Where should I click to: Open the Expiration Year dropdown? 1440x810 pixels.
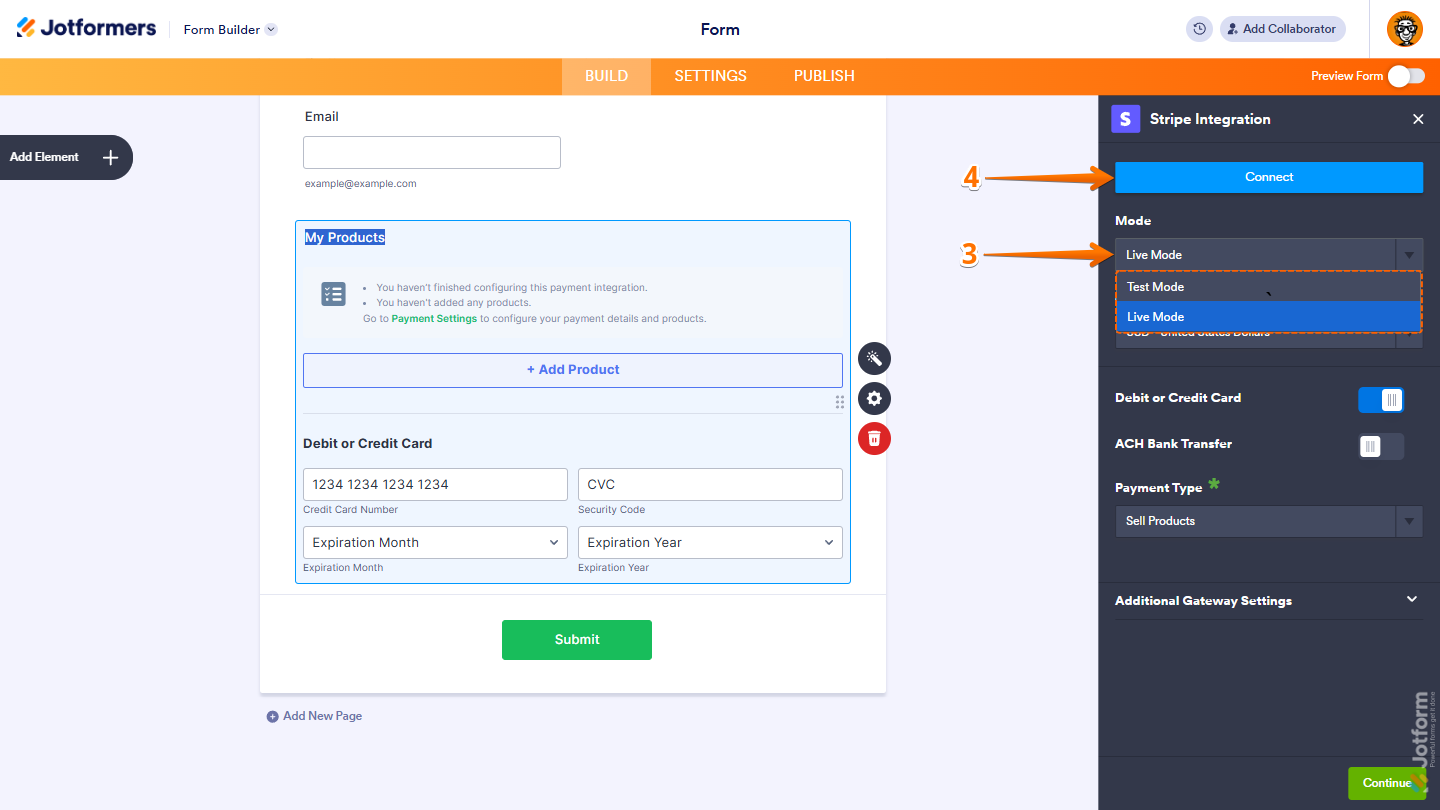click(710, 543)
